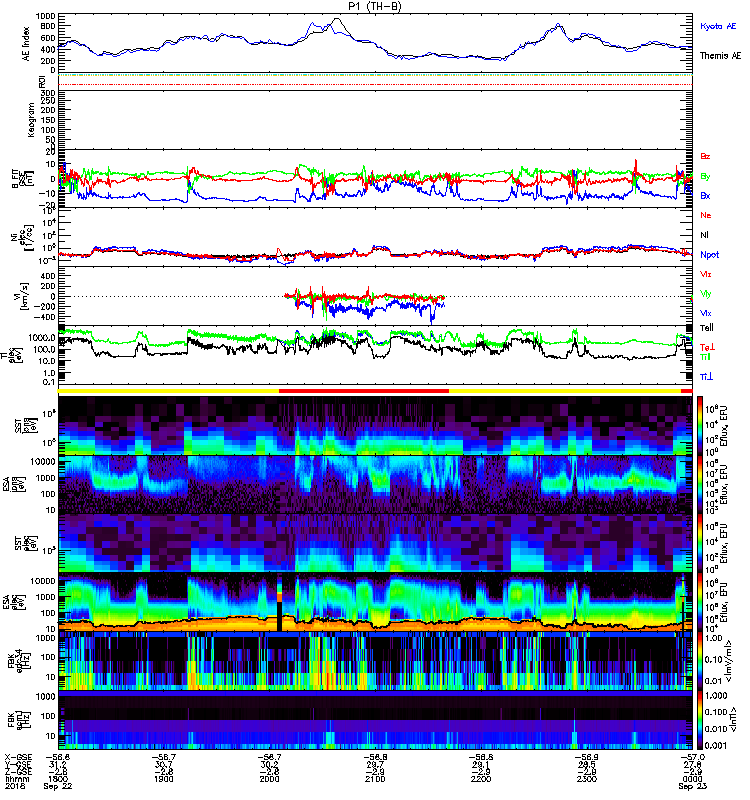The image size is (750, 800).
Task: Pick the green "By" legend entry
Action: coord(705,176)
